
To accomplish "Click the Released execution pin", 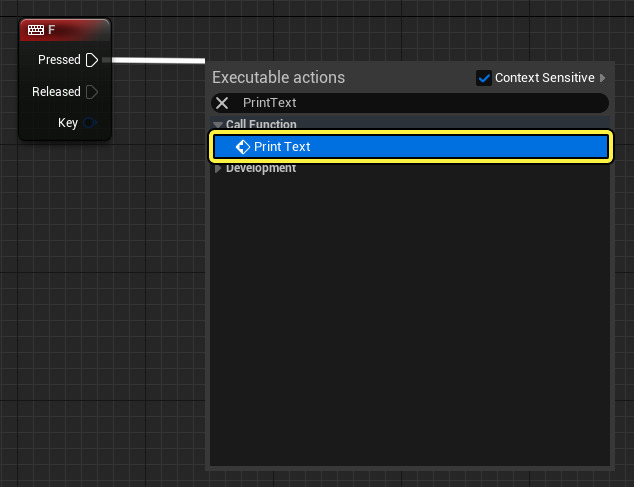I will pyautogui.click(x=92, y=92).
